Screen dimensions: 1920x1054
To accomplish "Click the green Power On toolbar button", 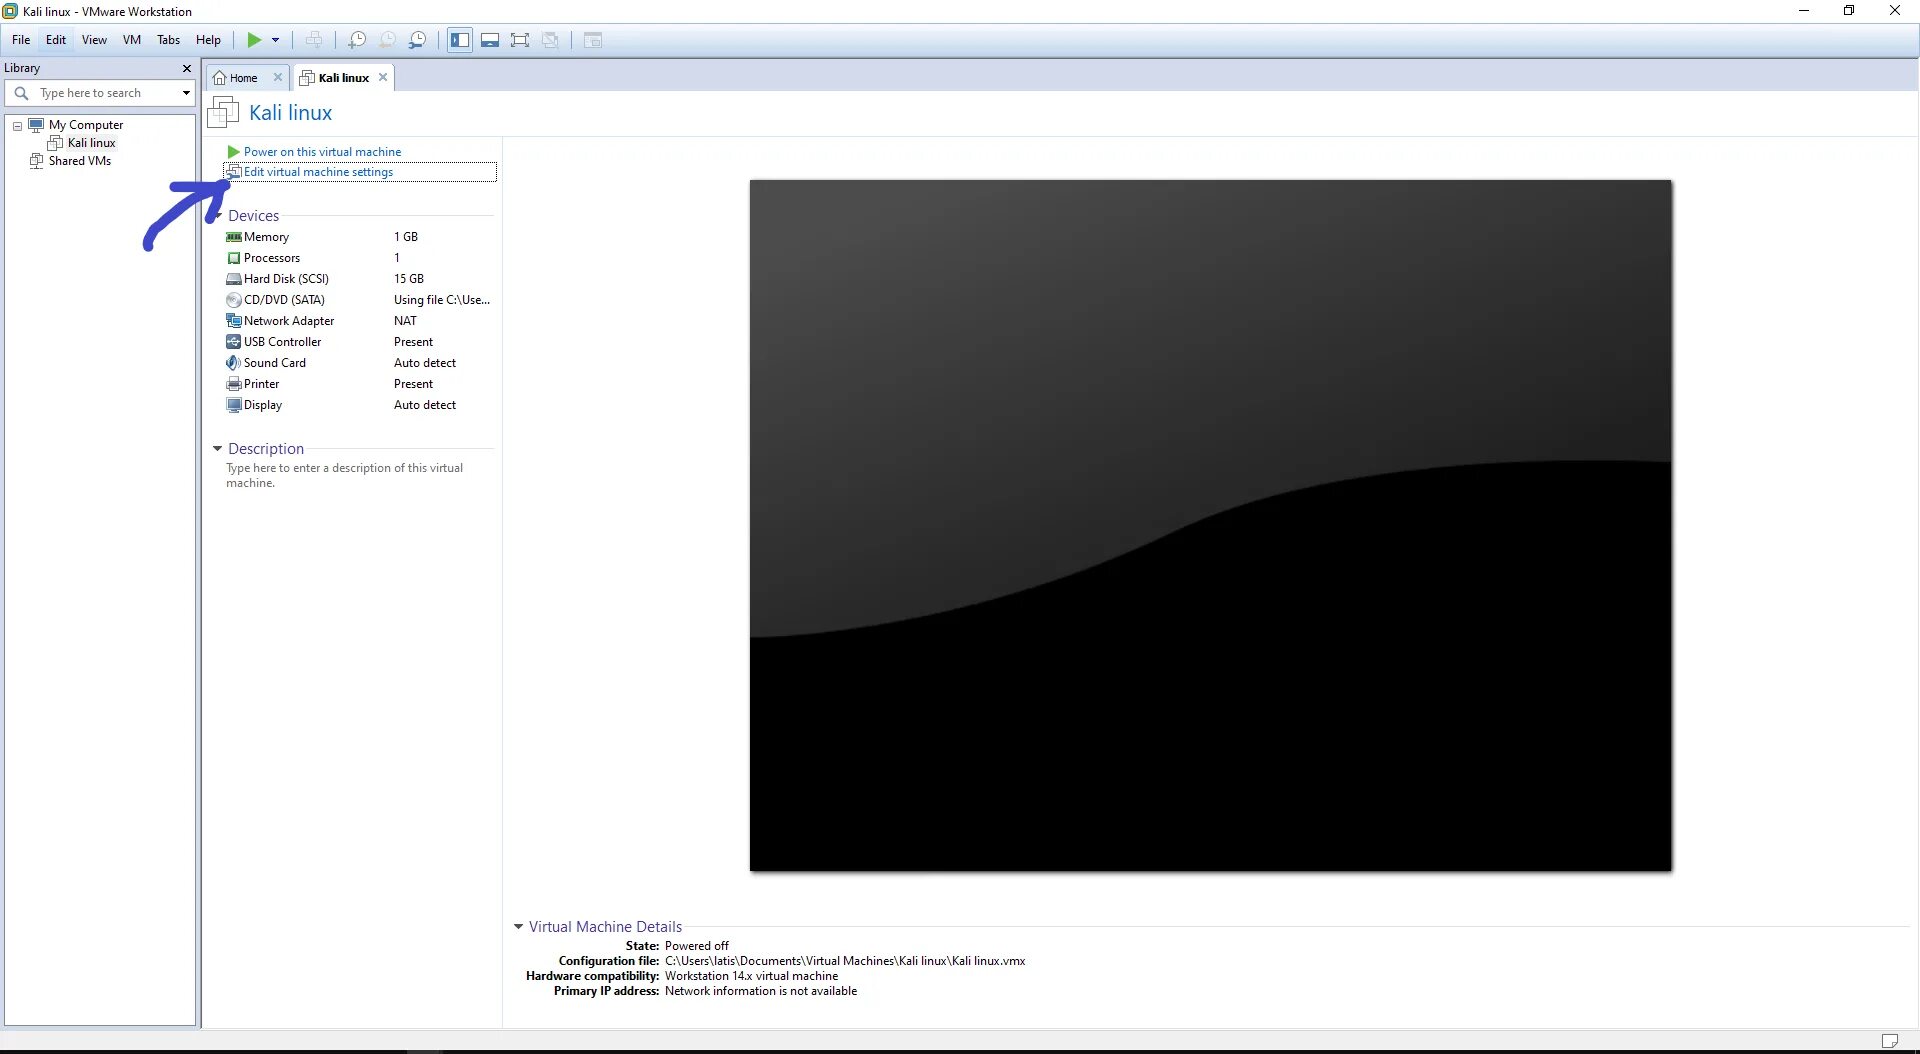I will 254,40.
